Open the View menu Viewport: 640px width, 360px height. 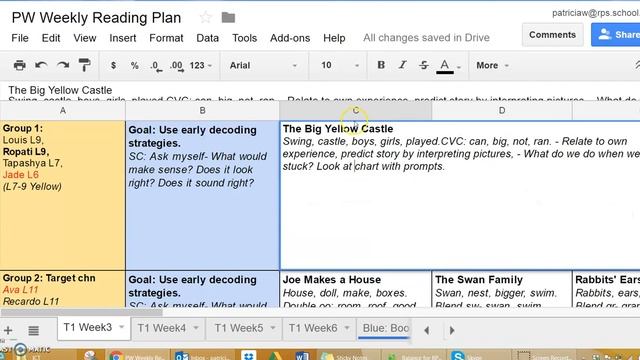84,38
